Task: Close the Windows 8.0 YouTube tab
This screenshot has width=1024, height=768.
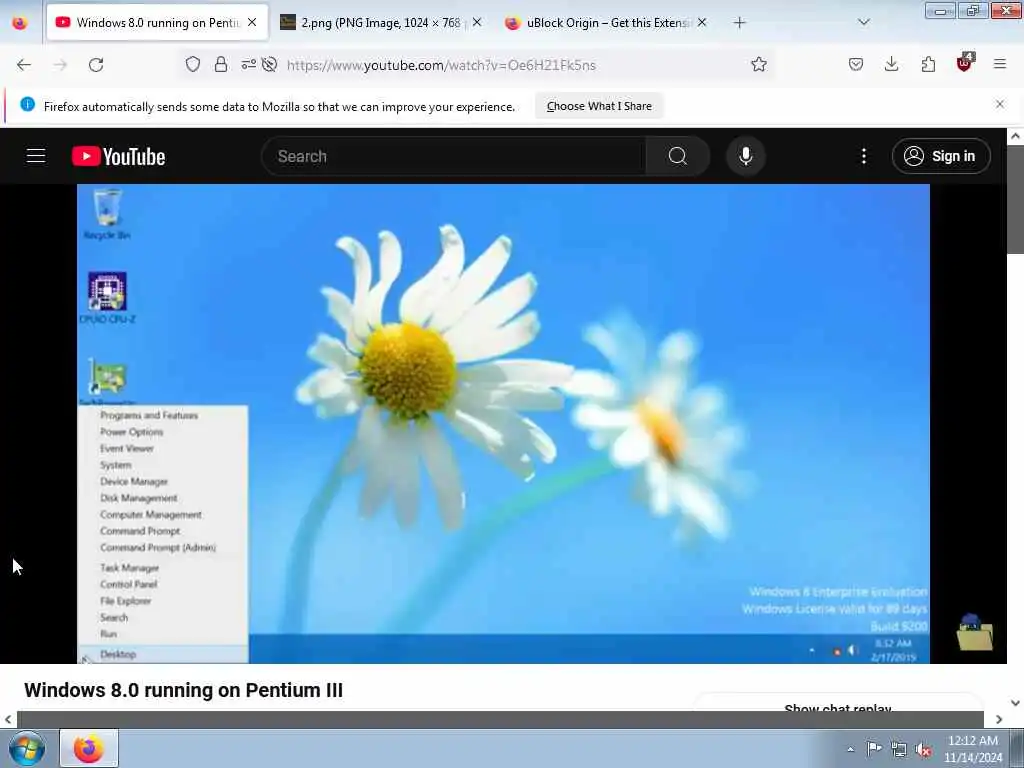Action: 252,22
